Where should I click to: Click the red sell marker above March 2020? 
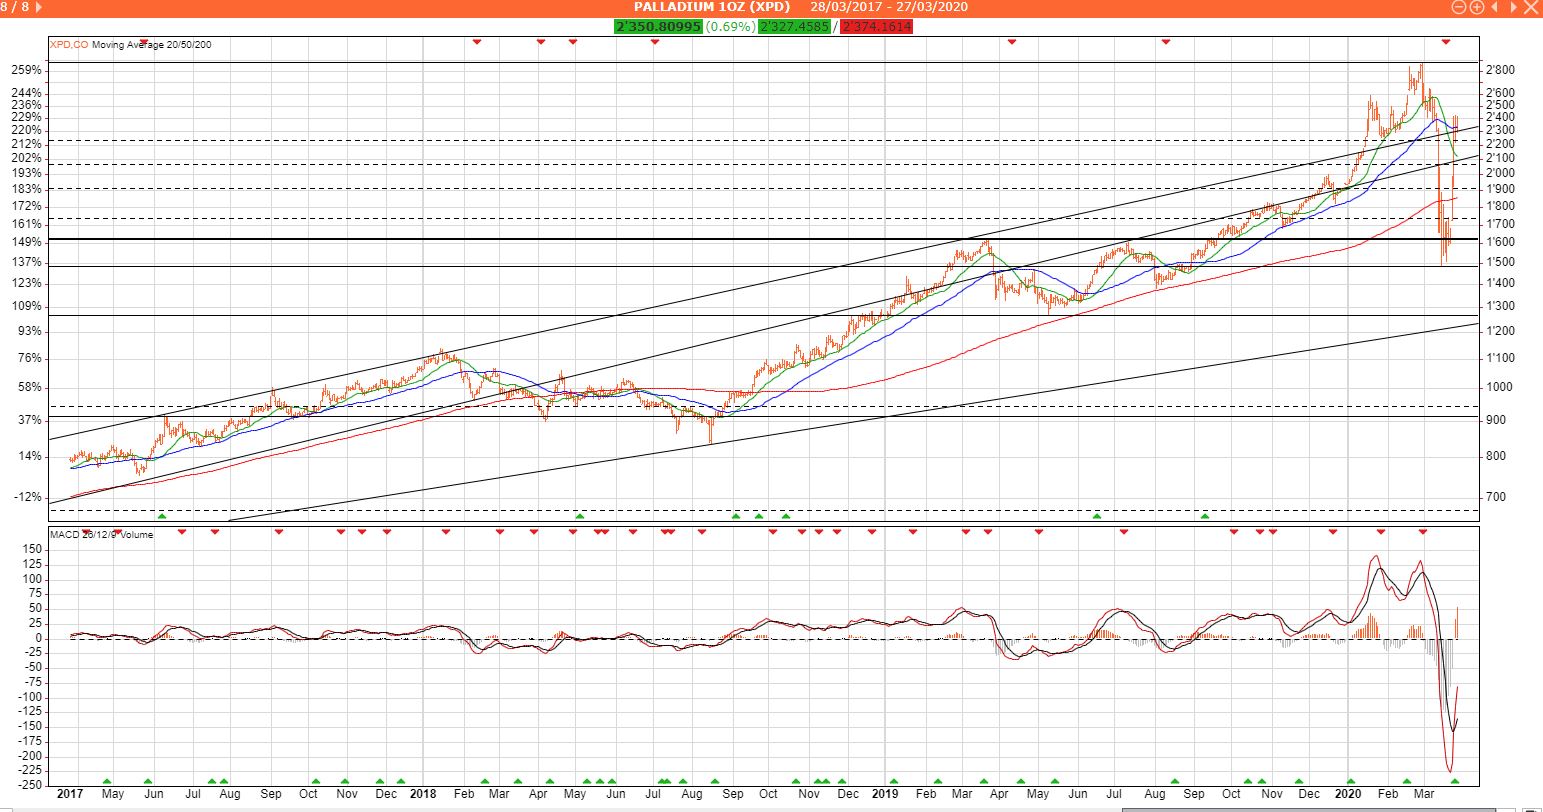(x=1446, y=41)
